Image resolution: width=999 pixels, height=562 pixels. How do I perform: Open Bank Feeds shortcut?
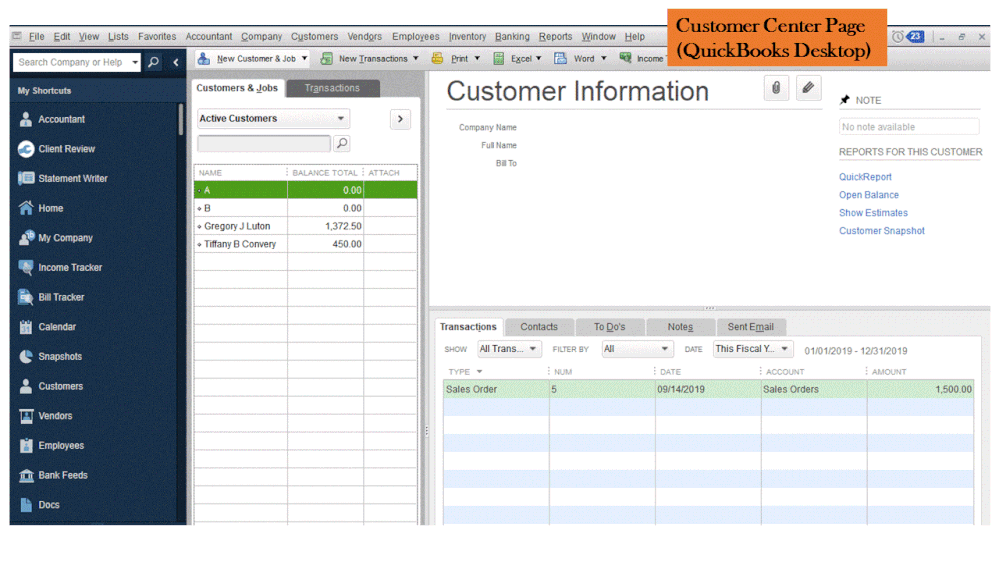(54, 475)
